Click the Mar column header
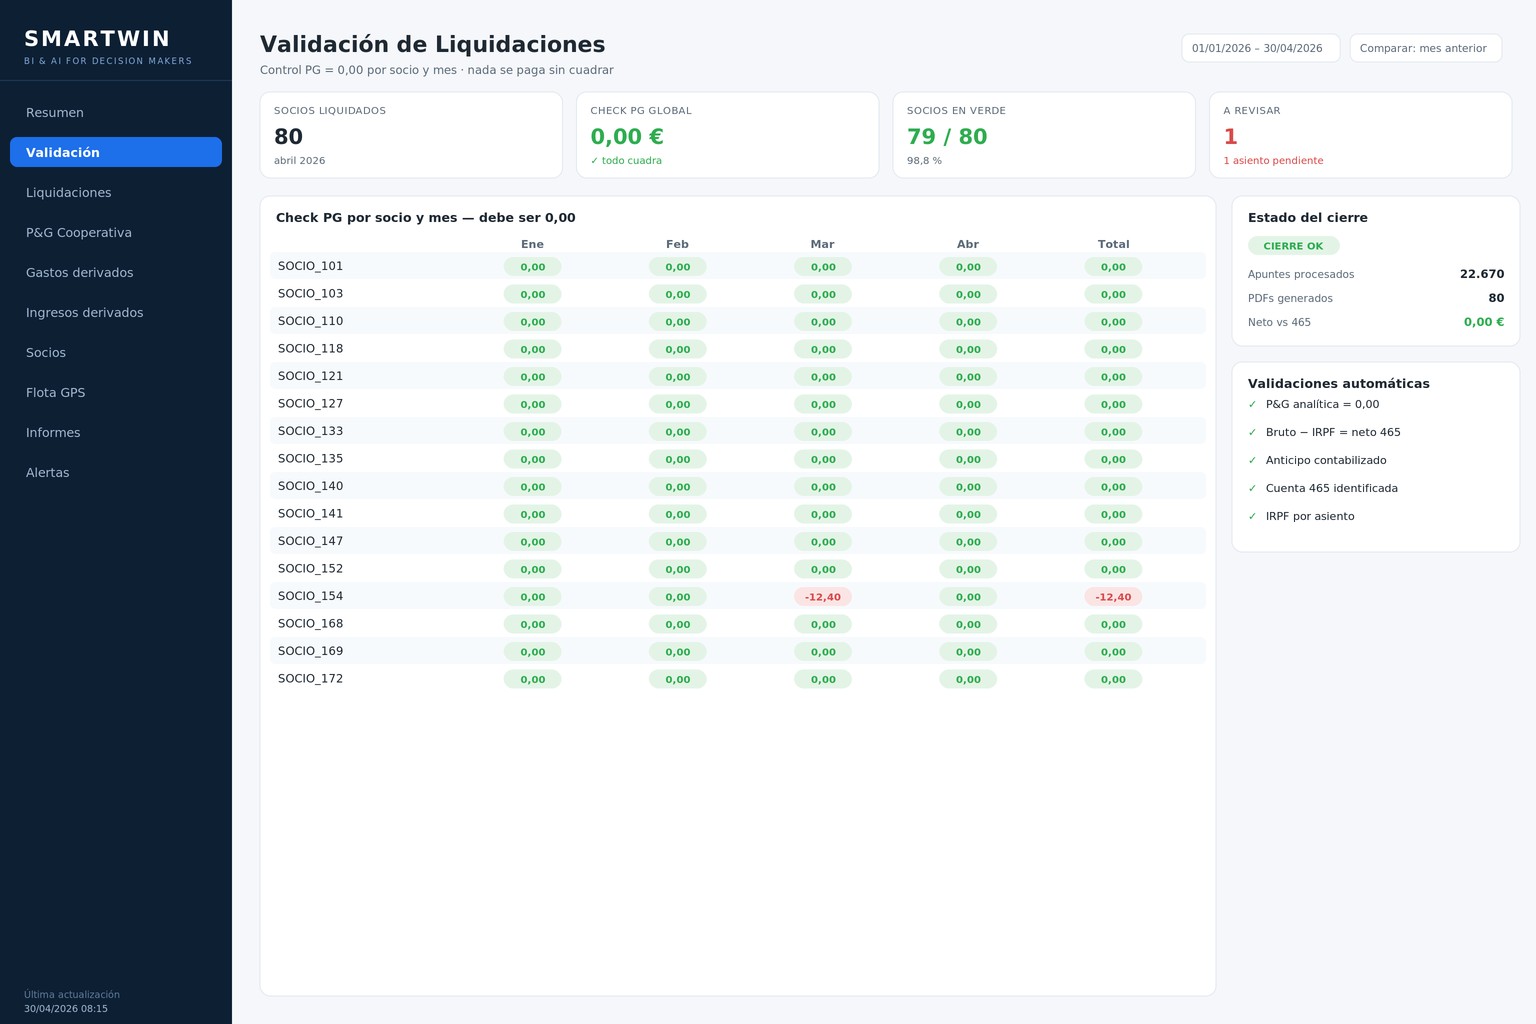The image size is (1536, 1024). (822, 244)
